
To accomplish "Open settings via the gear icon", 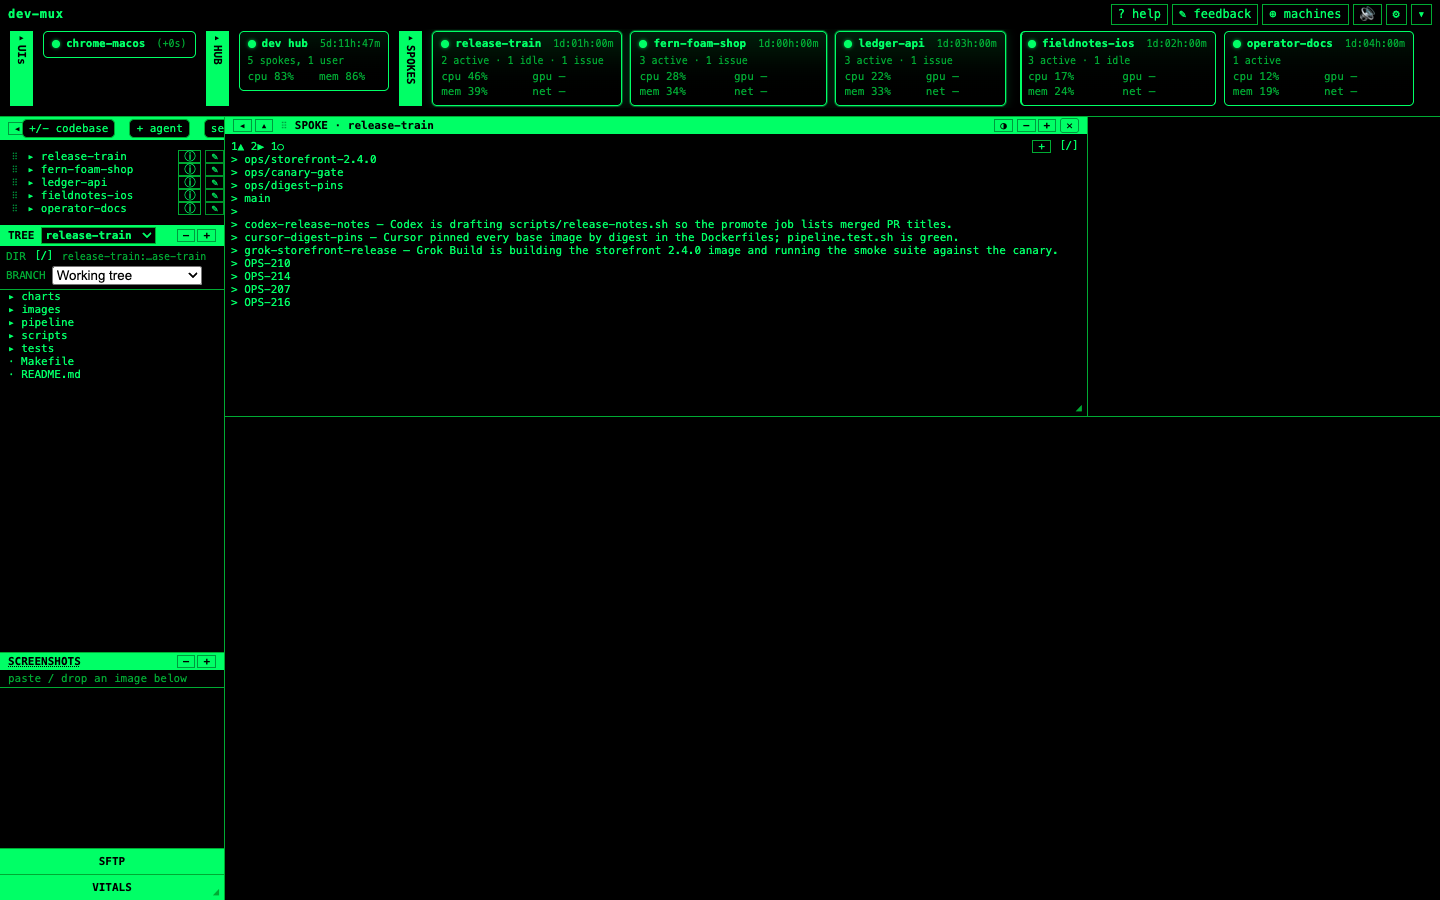I will coord(1396,14).
